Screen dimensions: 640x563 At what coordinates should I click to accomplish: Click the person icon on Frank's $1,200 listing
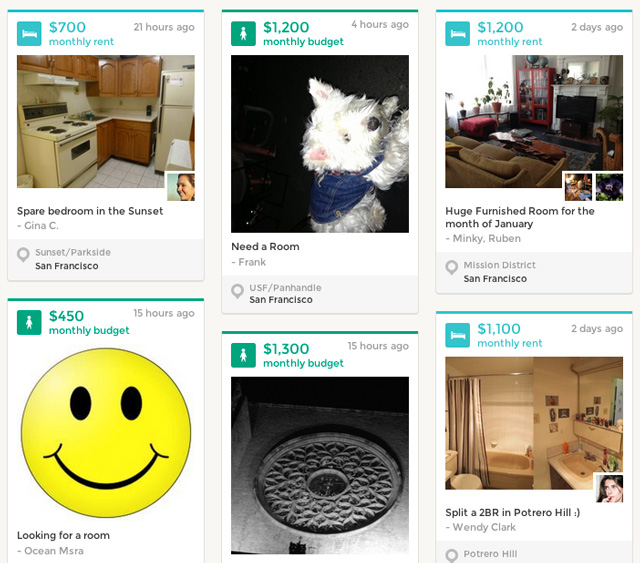click(243, 33)
